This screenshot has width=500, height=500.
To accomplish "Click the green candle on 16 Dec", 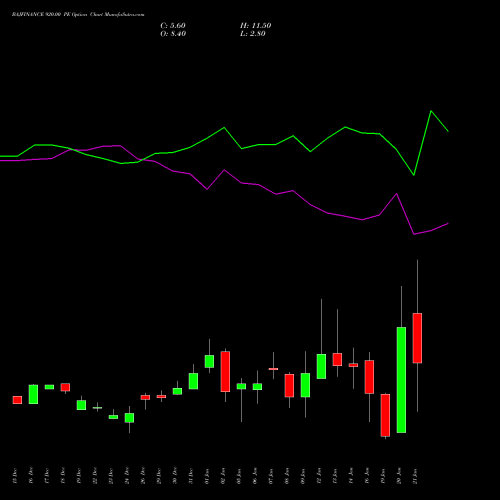I will (x=33, y=394).
